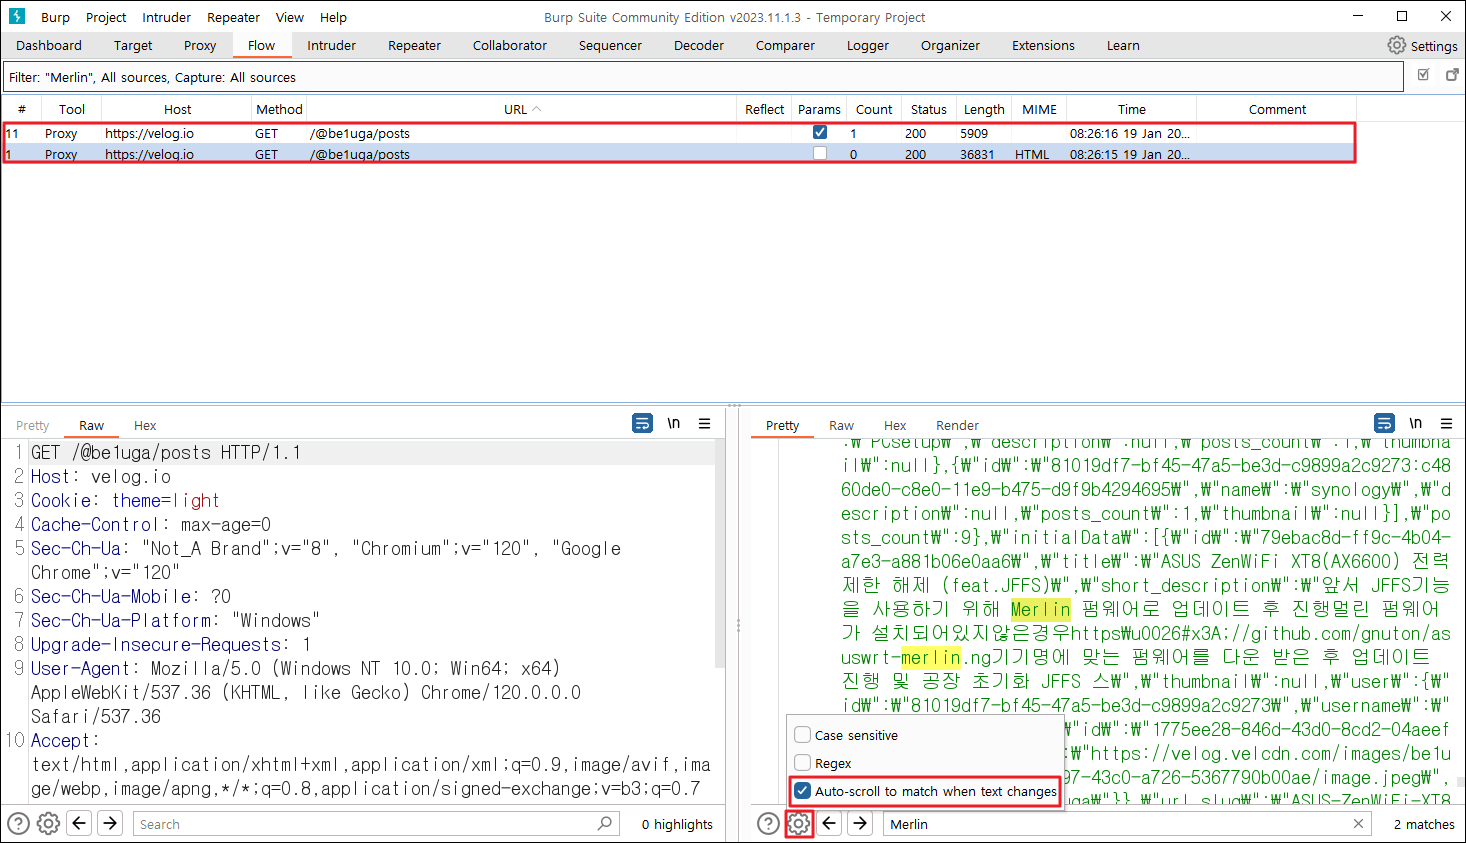Image resolution: width=1466 pixels, height=843 pixels.
Task: Open the Repeater menu
Action: [233, 17]
